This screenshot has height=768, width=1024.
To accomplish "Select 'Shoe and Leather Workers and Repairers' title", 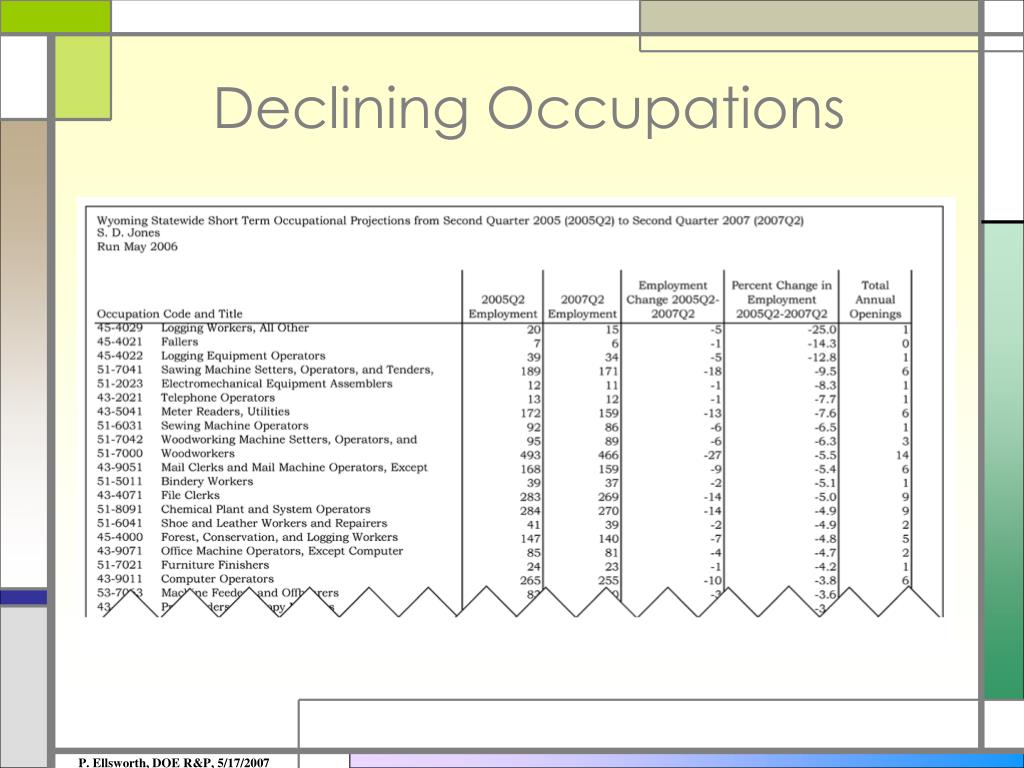I will click(x=274, y=523).
